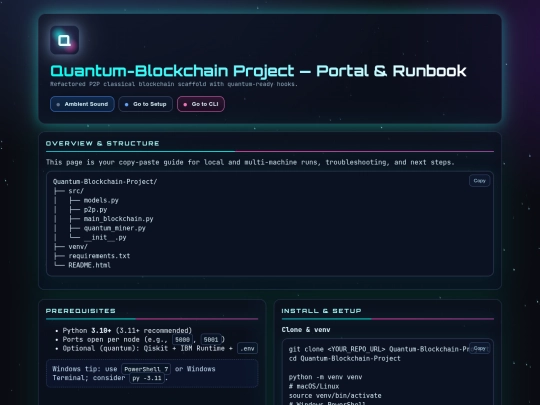540x405 pixels.
Task: Click the Install & Setup heading
Action: coord(321,311)
